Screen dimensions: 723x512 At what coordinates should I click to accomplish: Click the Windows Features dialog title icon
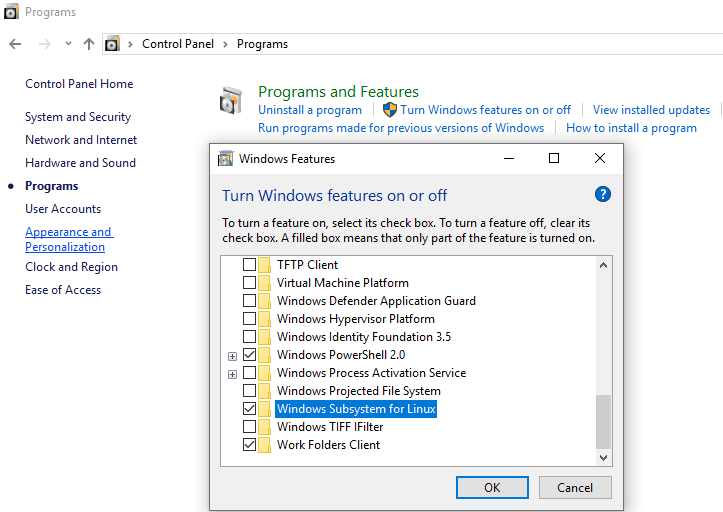[x=226, y=158]
